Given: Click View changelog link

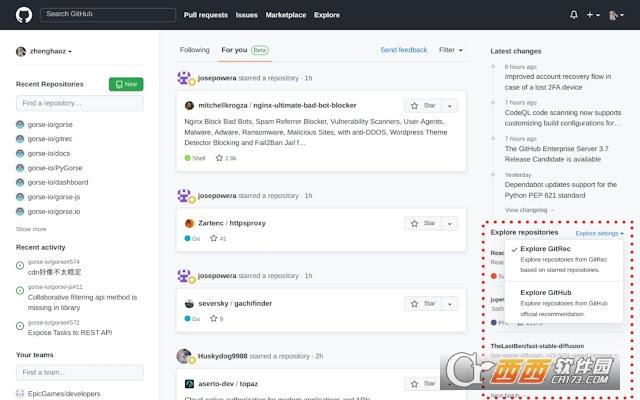Looking at the screenshot, I should pyautogui.click(x=529, y=210).
